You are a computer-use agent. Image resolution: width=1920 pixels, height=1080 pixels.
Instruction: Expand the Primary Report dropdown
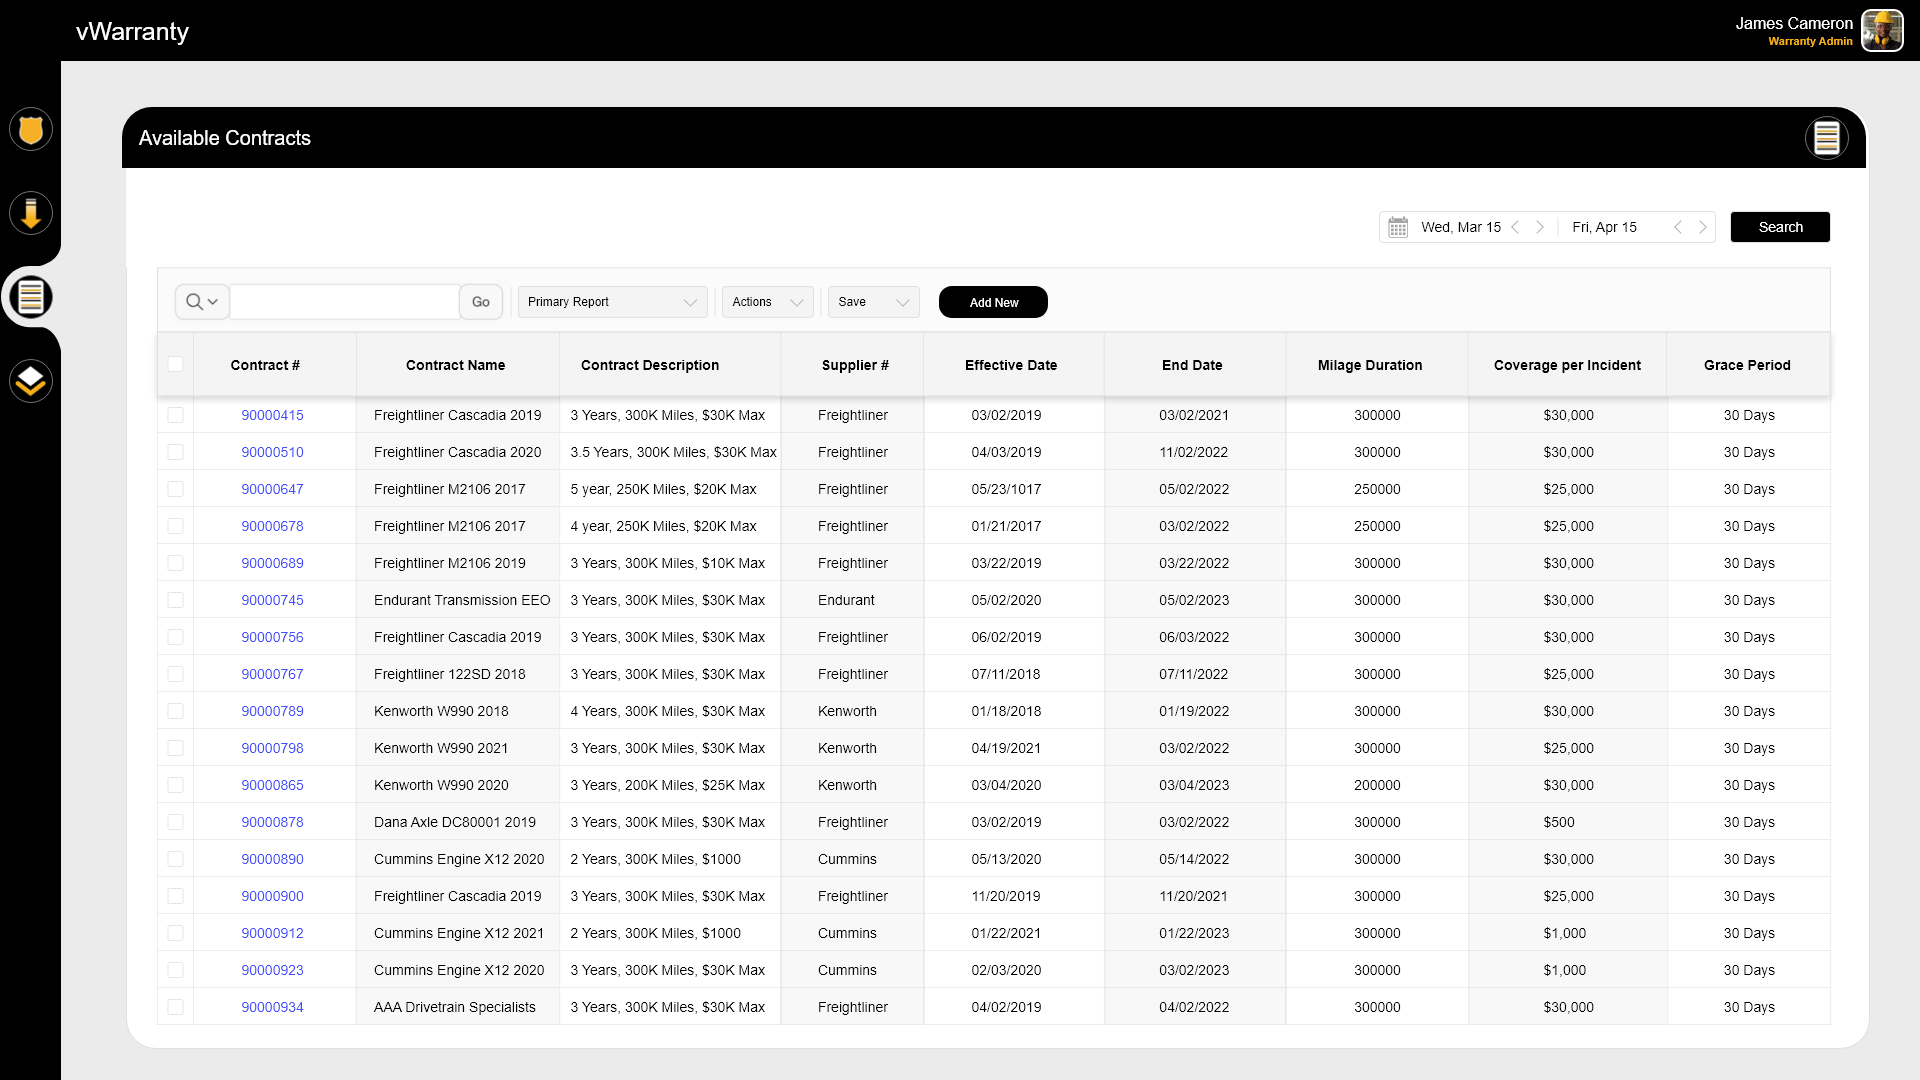point(612,302)
